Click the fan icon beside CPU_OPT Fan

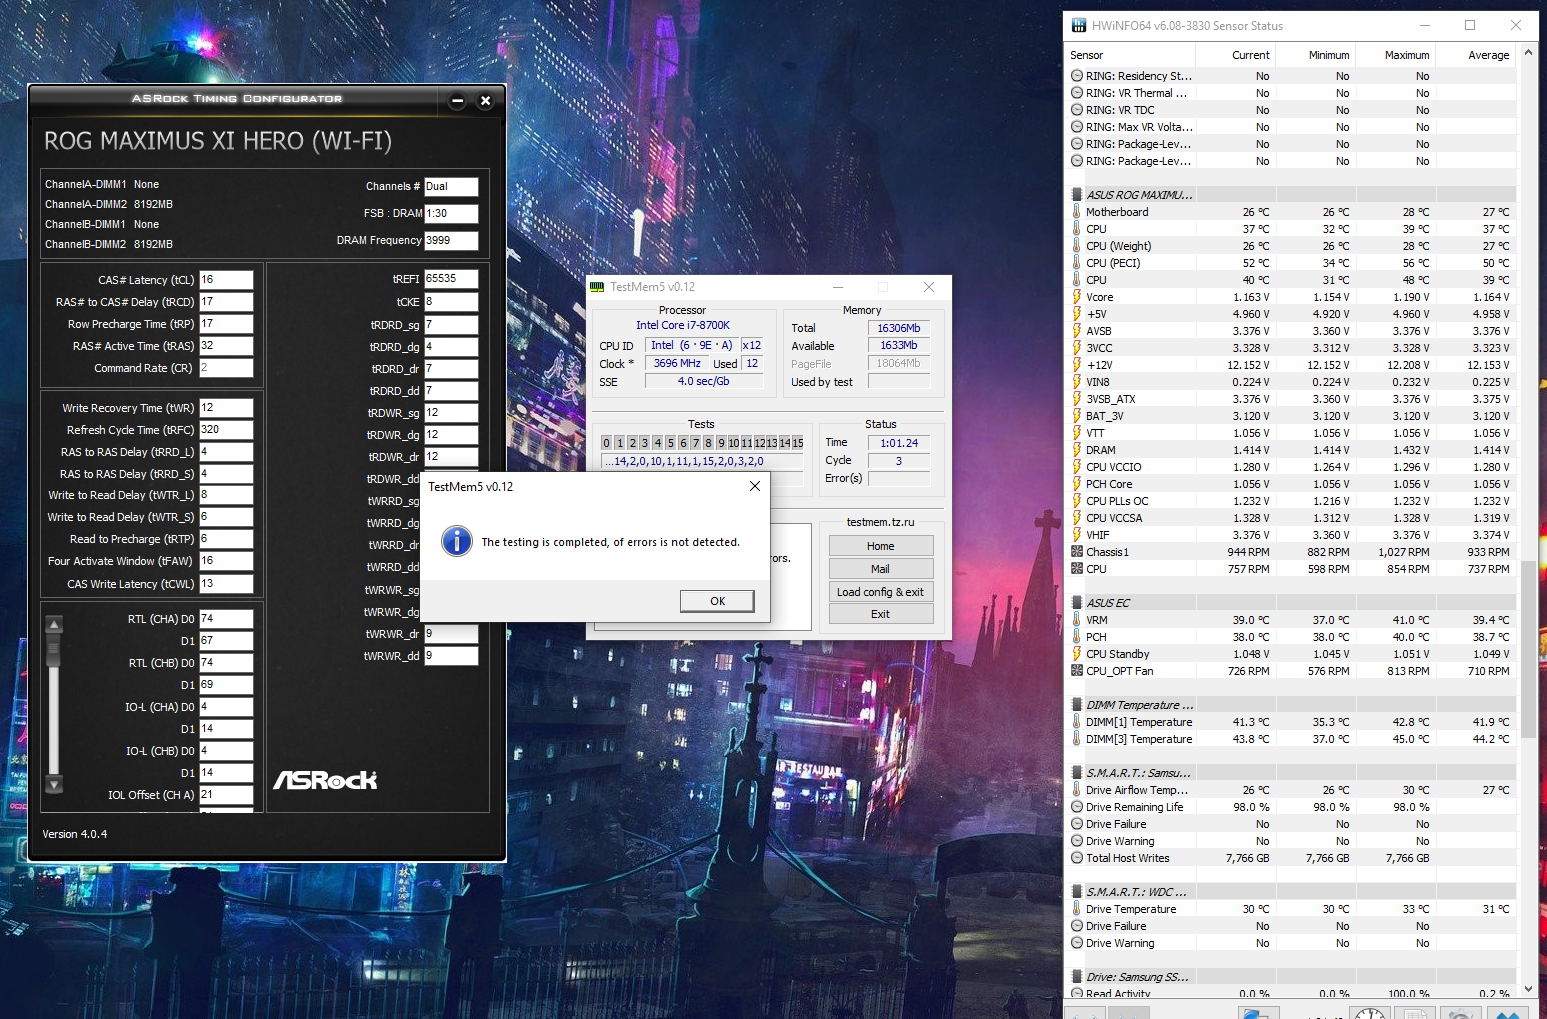1077,671
